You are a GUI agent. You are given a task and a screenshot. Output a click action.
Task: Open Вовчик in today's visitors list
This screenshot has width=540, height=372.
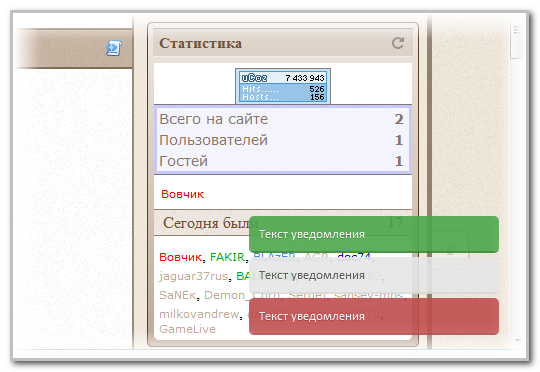point(180,257)
